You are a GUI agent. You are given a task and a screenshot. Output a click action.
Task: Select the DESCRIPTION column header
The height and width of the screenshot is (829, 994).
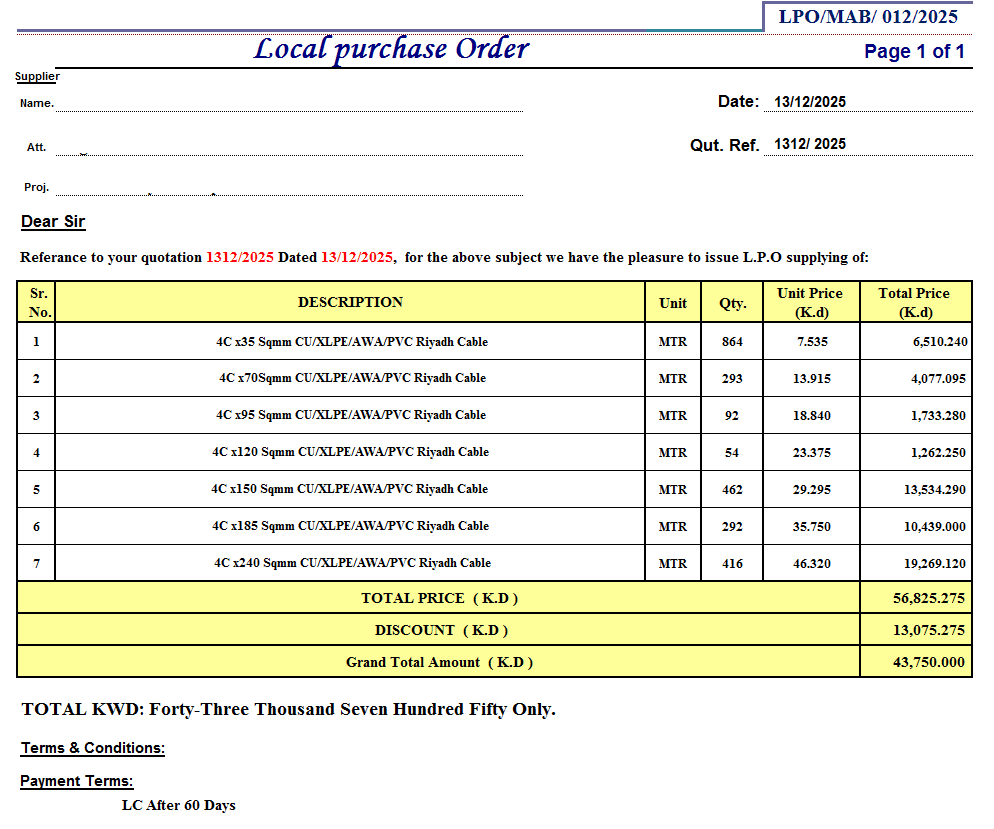pyautogui.click(x=351, y=302)
